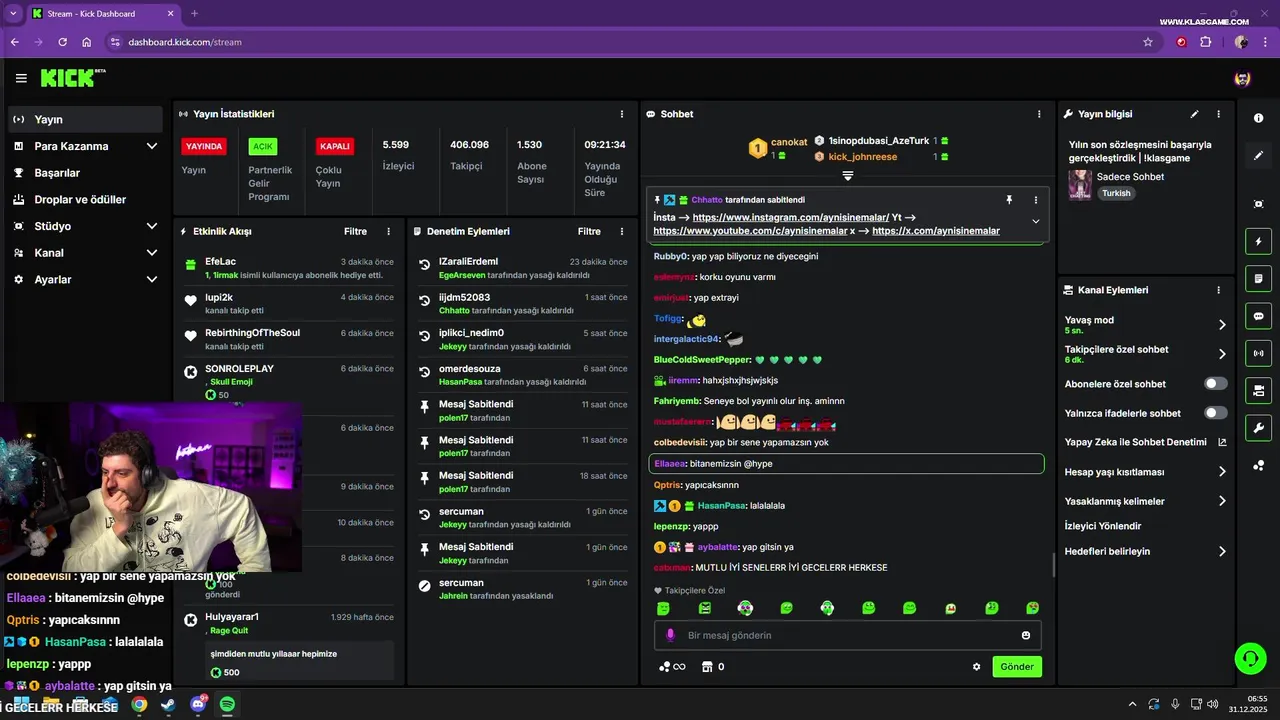Click the Sadece Sohbet category thumbnail
The width and height of the screenshot is (1280, 720).
1080,185
